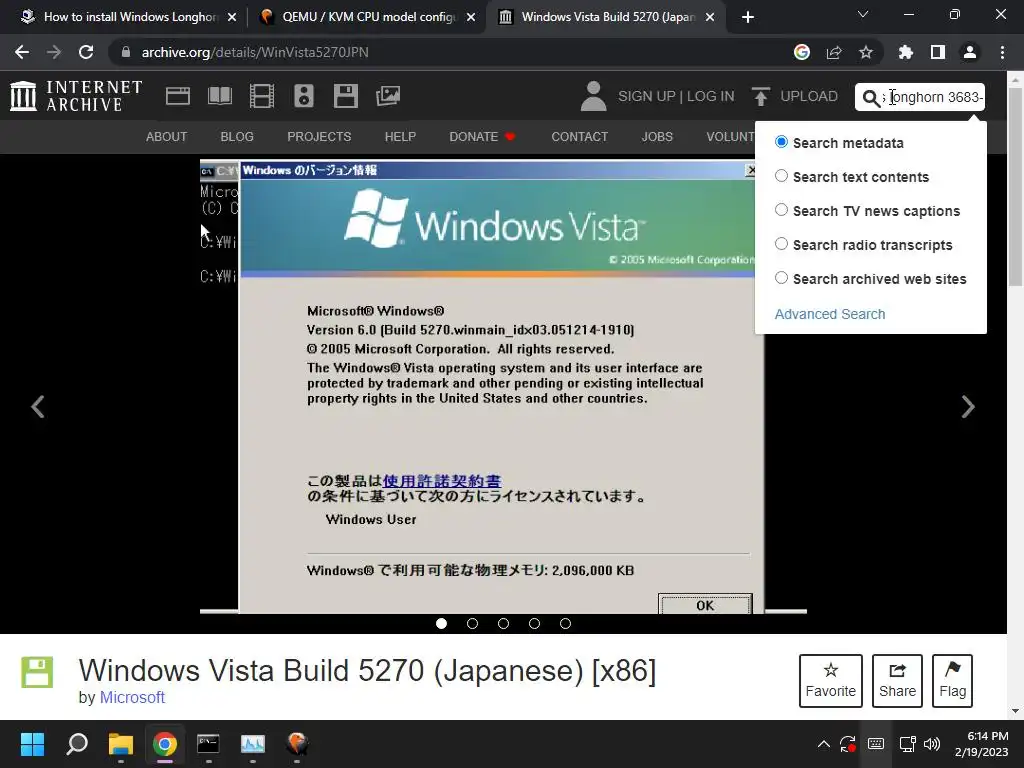Open the HELP menu item
1024x768 pixels.
(x=400, y=136)
